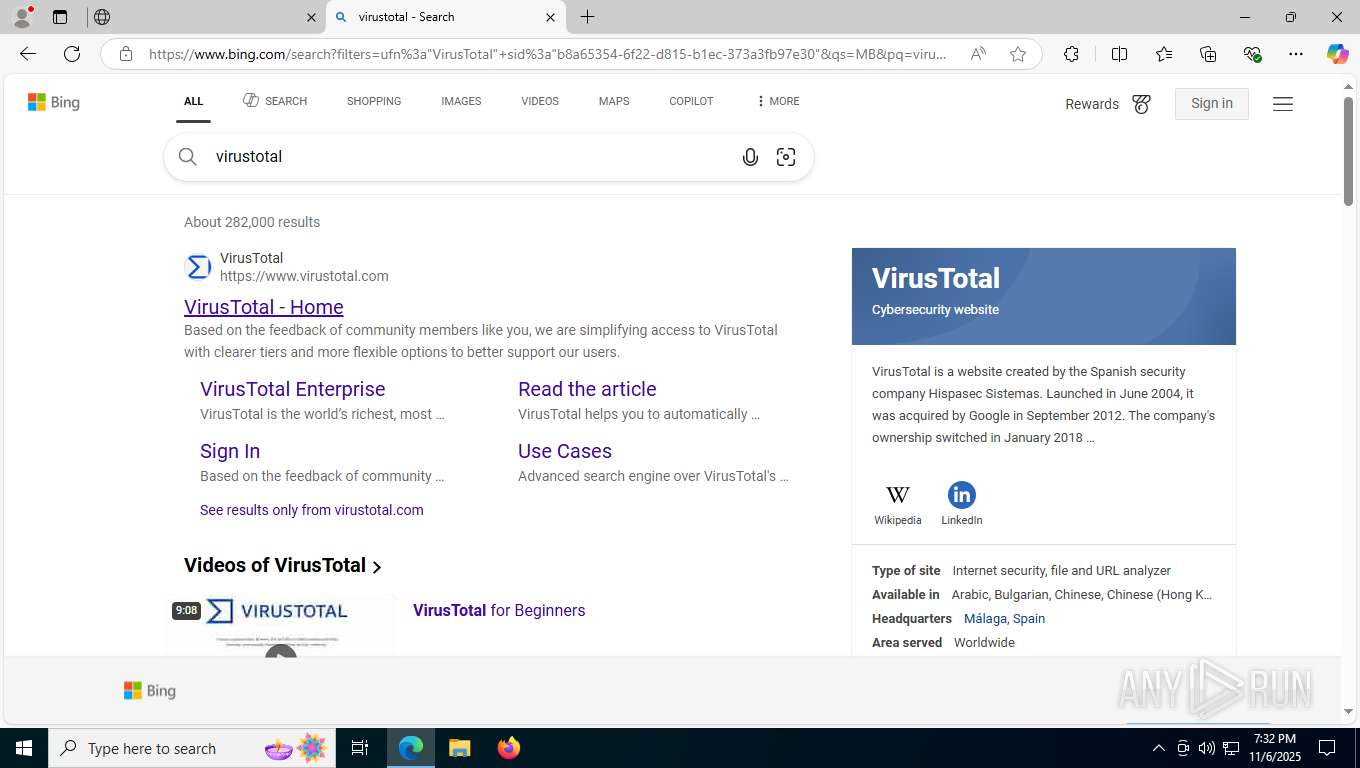Image resolution: width=1360 pixels, height=768 pixels.
Task: Add this page to favorites star
Action: 1018,54
